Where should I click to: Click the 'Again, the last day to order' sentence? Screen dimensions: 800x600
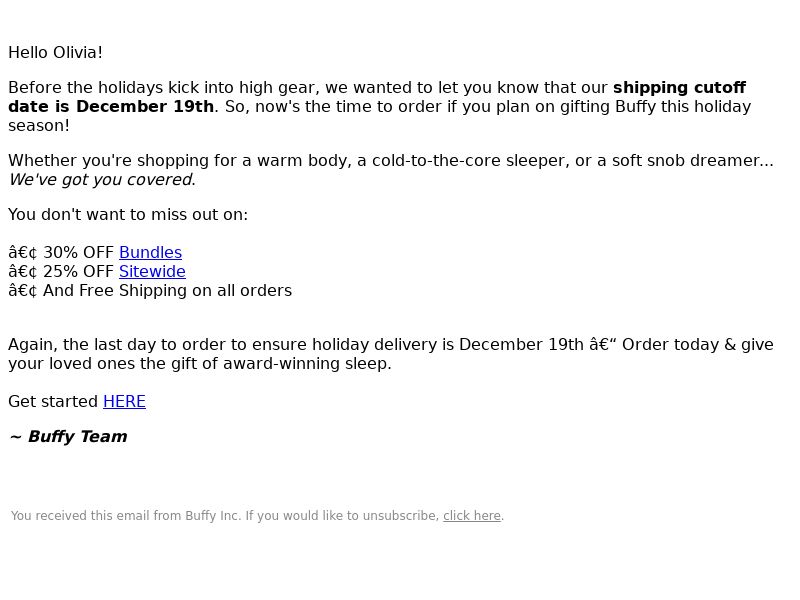click(x=391, y=354)
